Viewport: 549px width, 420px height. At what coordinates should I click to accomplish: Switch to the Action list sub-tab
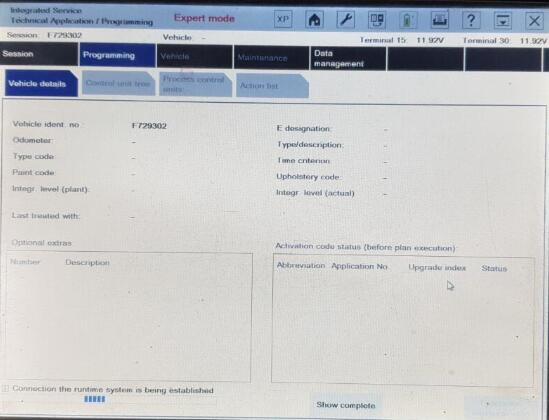[272, 86]
